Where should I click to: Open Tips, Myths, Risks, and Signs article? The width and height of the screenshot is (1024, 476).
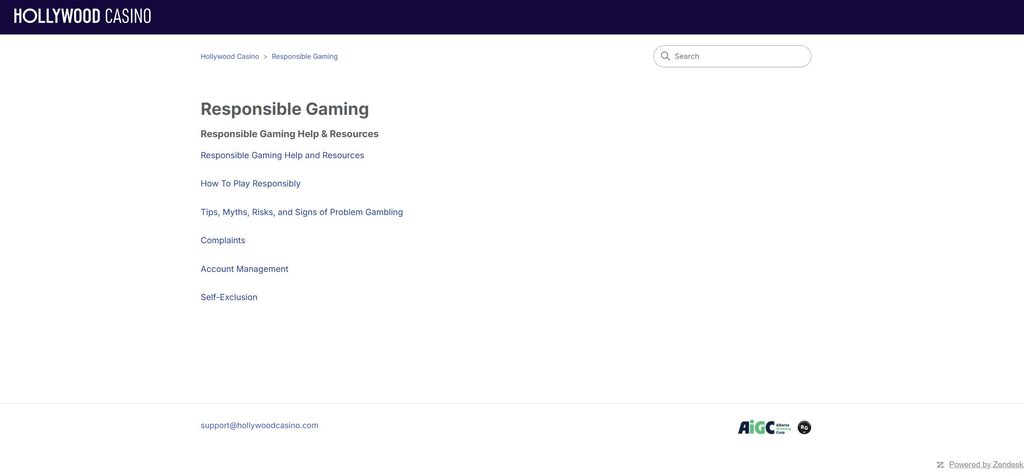coord(302,212)
